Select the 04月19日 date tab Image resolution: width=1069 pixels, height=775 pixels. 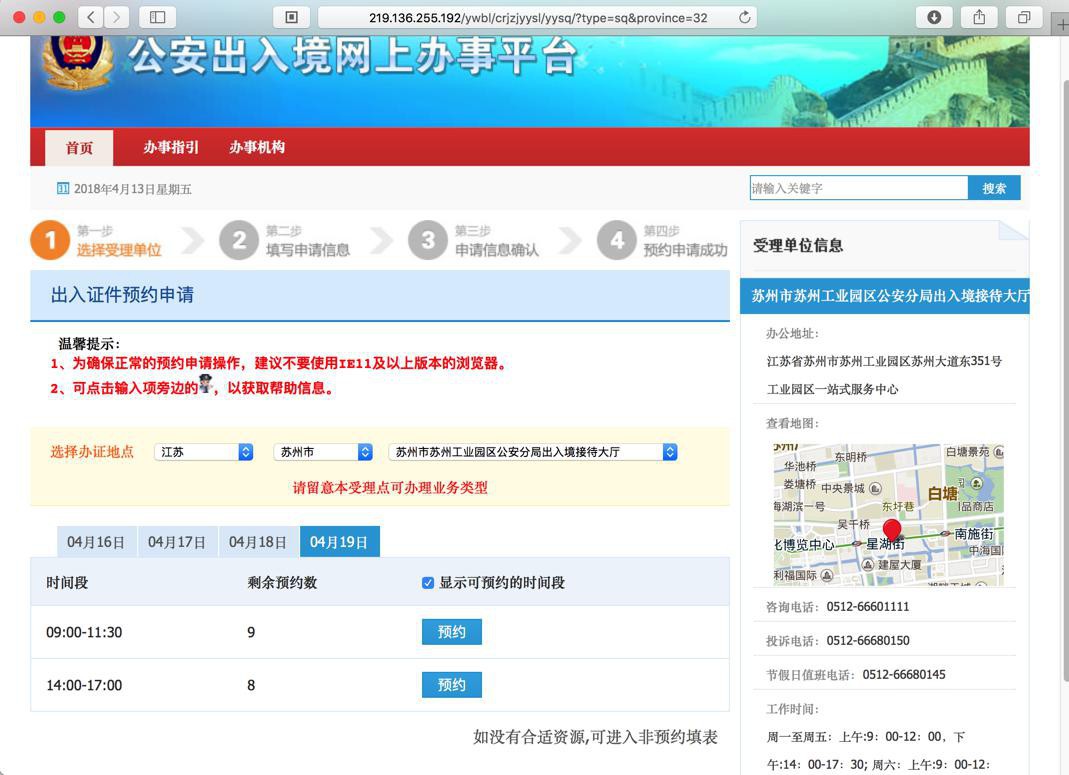point(340,542)
